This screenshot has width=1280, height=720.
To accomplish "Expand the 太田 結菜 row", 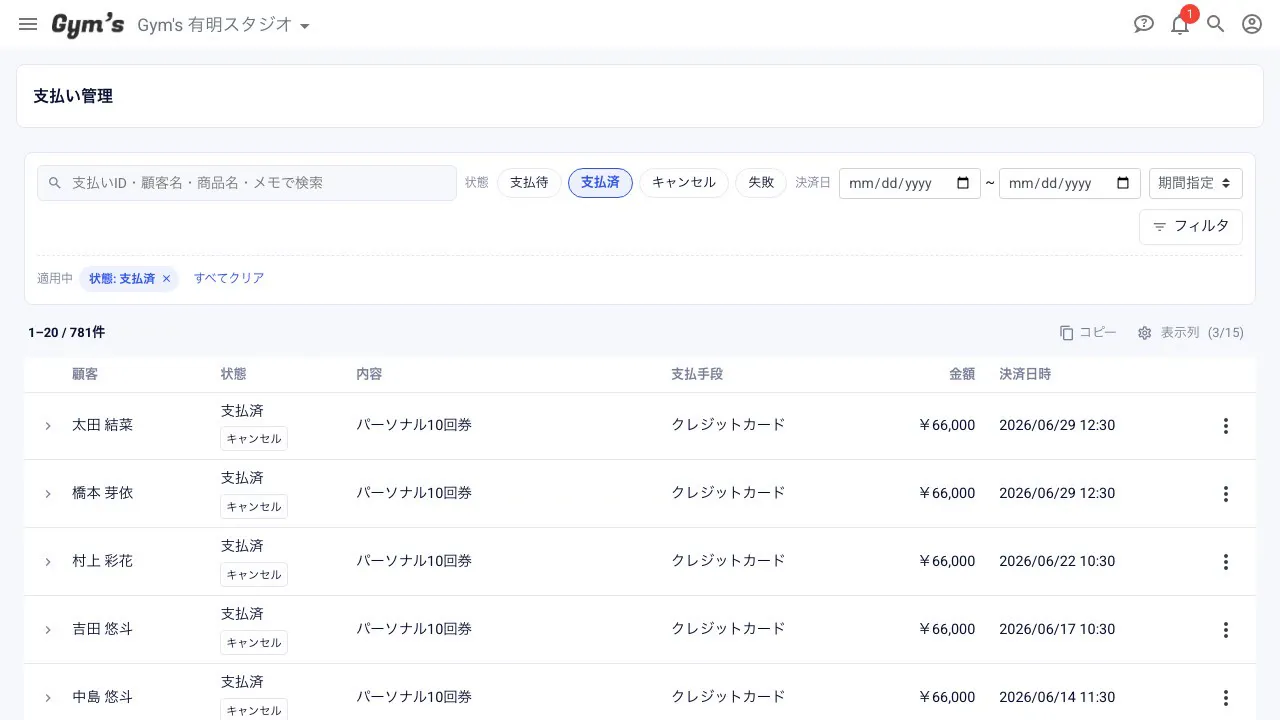I will 48,426.
